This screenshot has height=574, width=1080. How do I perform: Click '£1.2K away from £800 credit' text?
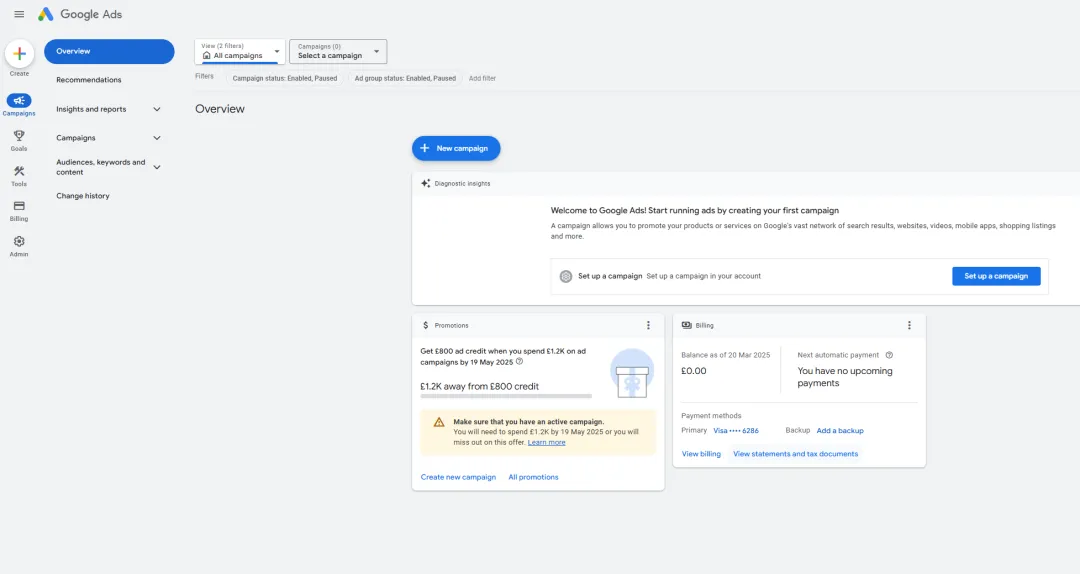[x=479, y=387]
